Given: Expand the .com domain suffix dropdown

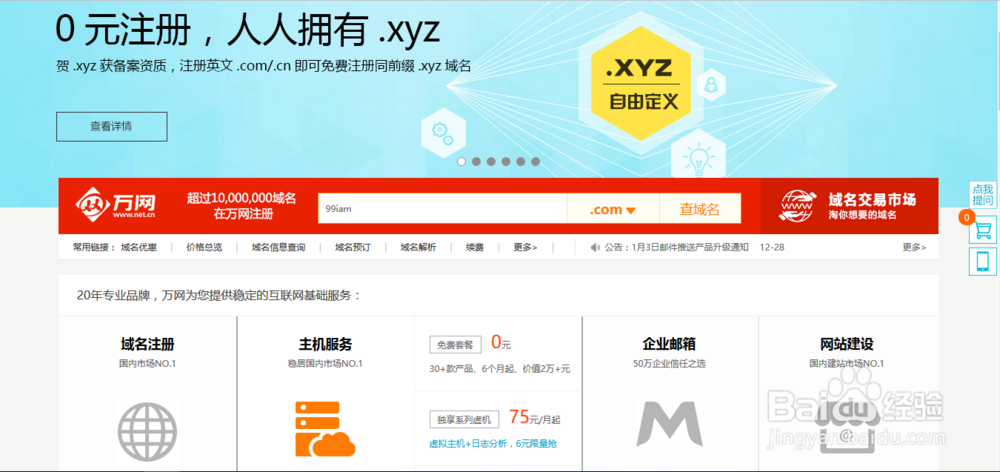Looking at the screenshot, I should (x=613, y=209).
